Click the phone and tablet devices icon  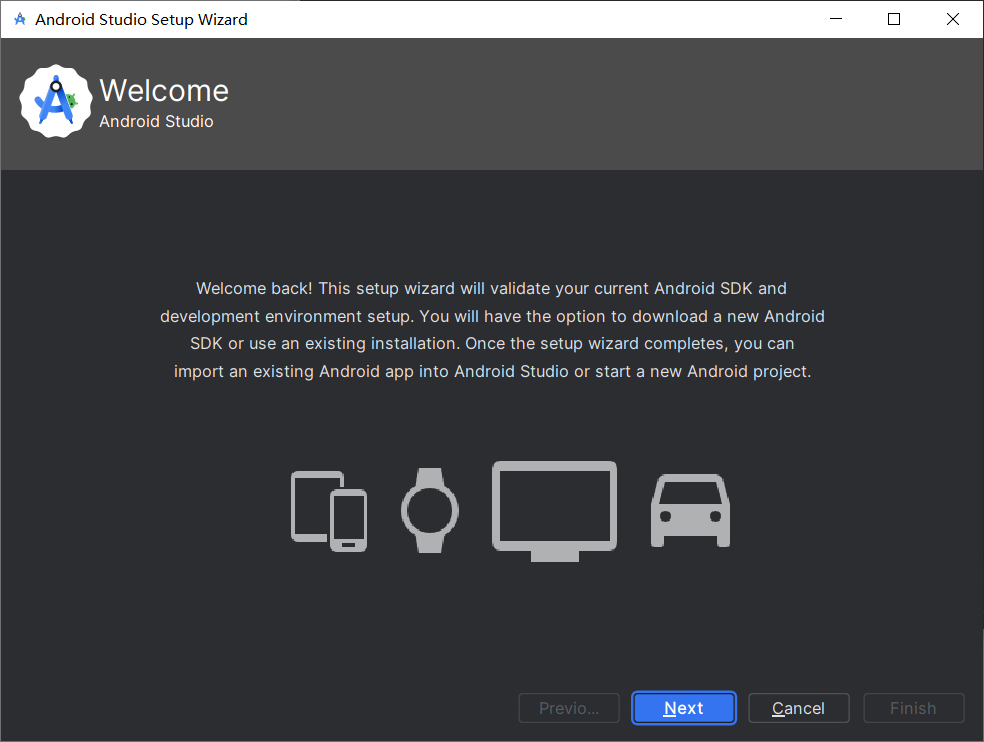pos(328,510)
